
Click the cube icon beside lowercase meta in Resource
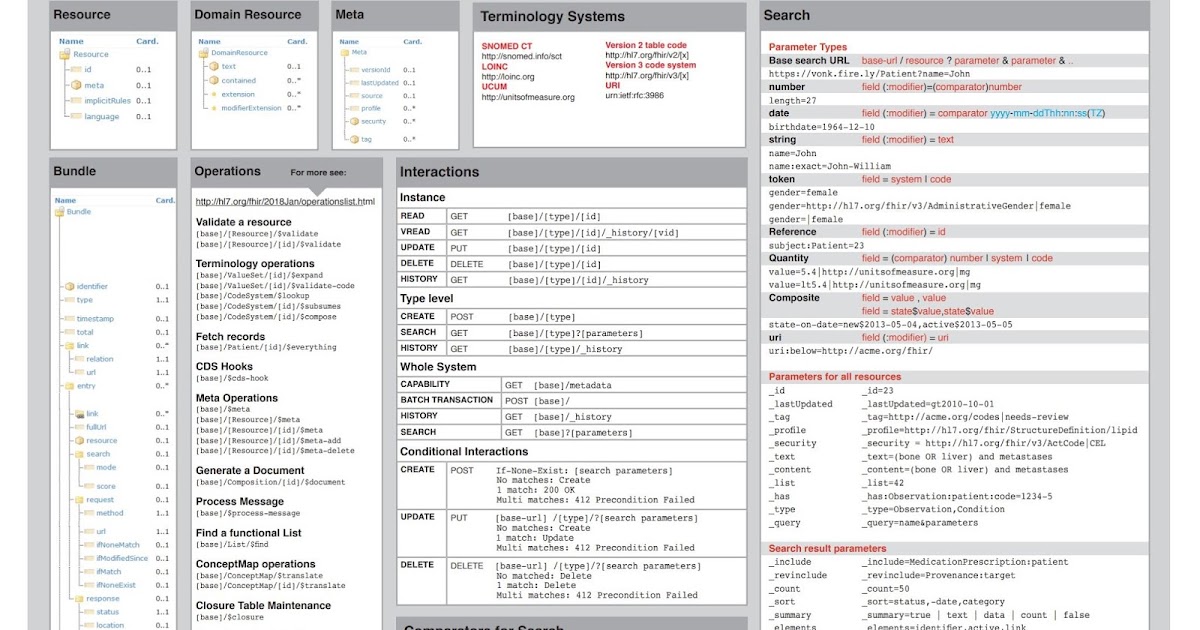point(74,85)
